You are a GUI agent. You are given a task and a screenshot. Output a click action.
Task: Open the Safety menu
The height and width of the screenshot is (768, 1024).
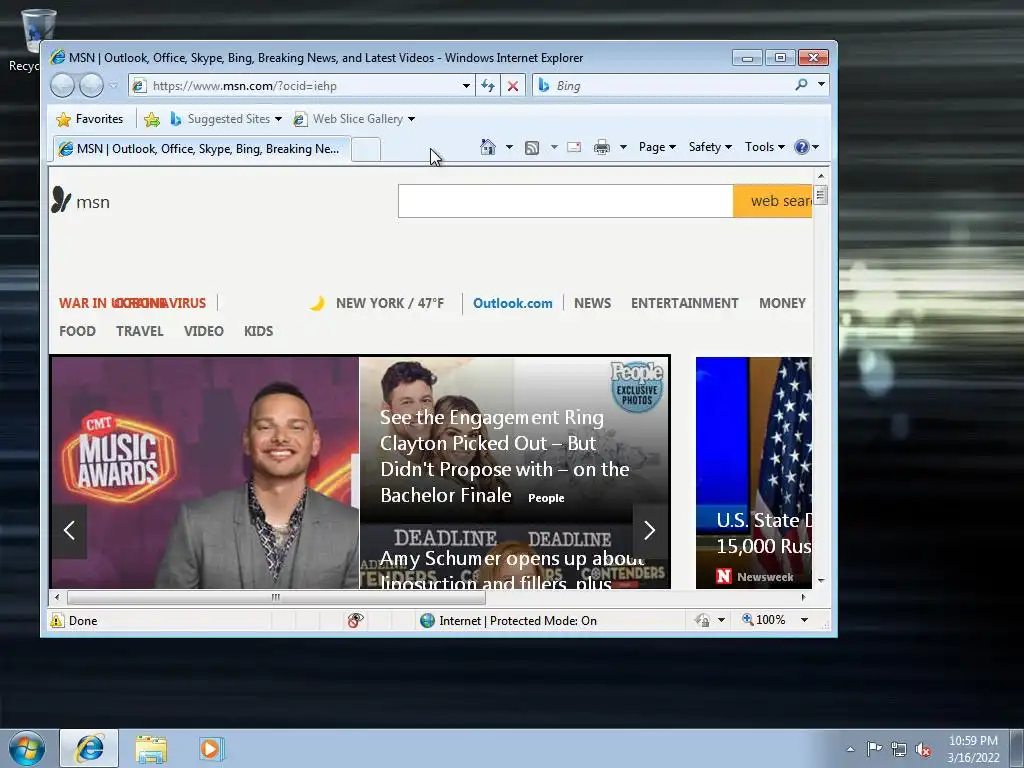710,147
